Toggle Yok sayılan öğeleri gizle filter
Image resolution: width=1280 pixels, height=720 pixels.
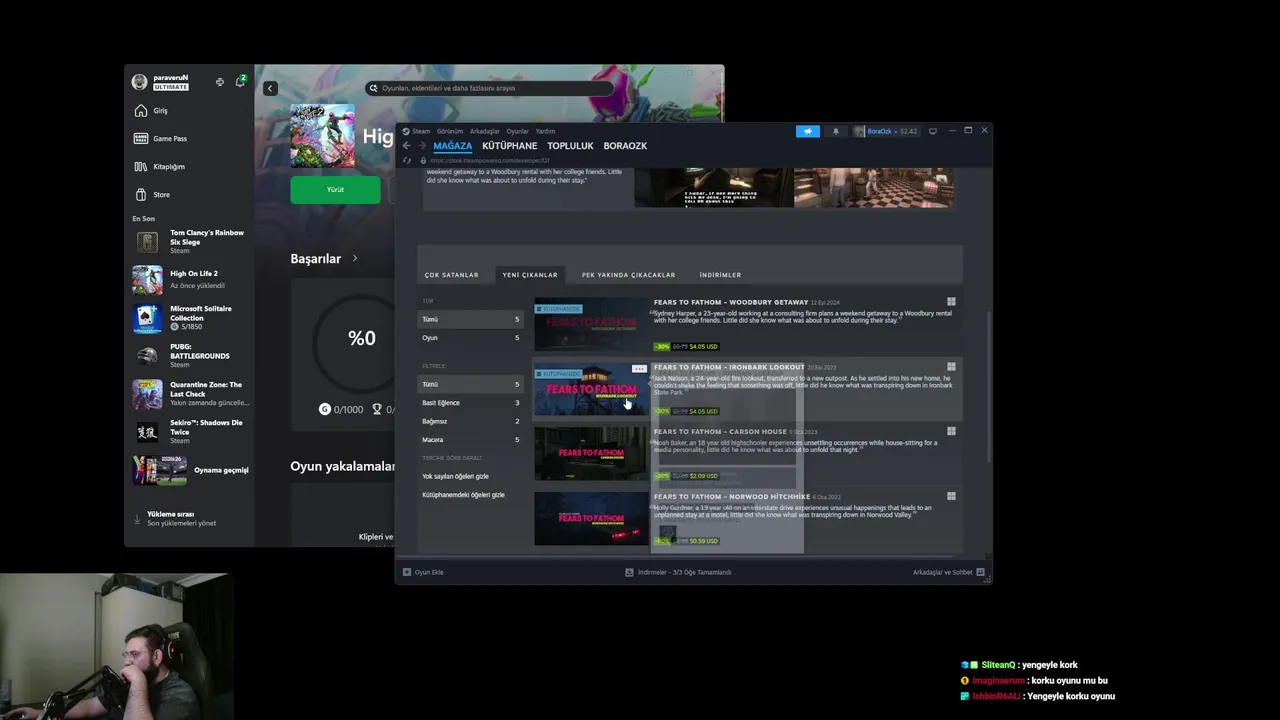(x=456, y=476)
